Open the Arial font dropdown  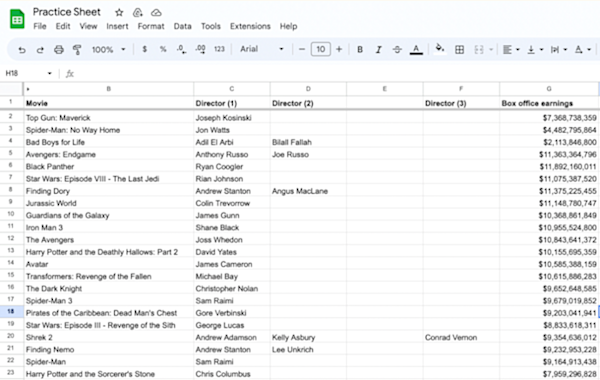262,49
